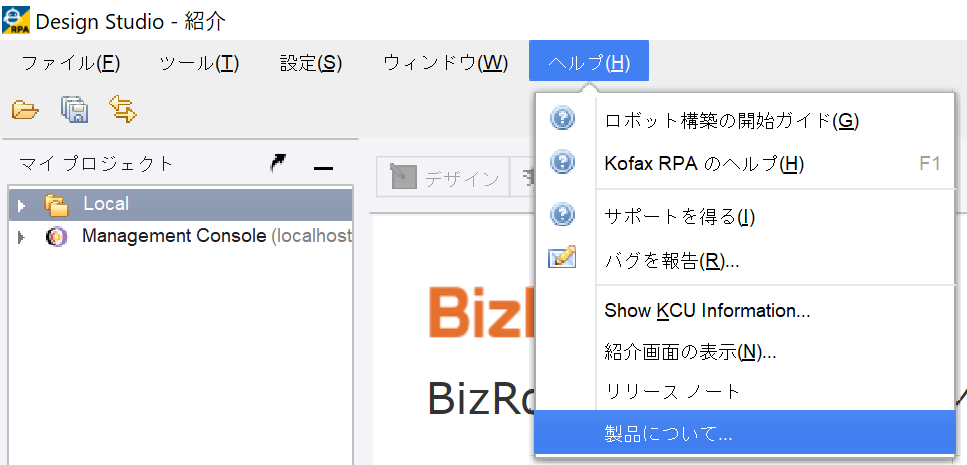Viewport: 967px width, 465px height.
Task: Open Kofax RPA のヘルプ(H) entry
Action: point(744,164)
